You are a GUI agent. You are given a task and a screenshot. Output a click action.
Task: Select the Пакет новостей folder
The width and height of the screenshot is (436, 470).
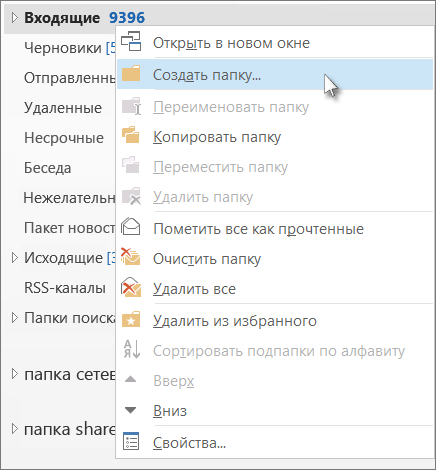point(70,228)
